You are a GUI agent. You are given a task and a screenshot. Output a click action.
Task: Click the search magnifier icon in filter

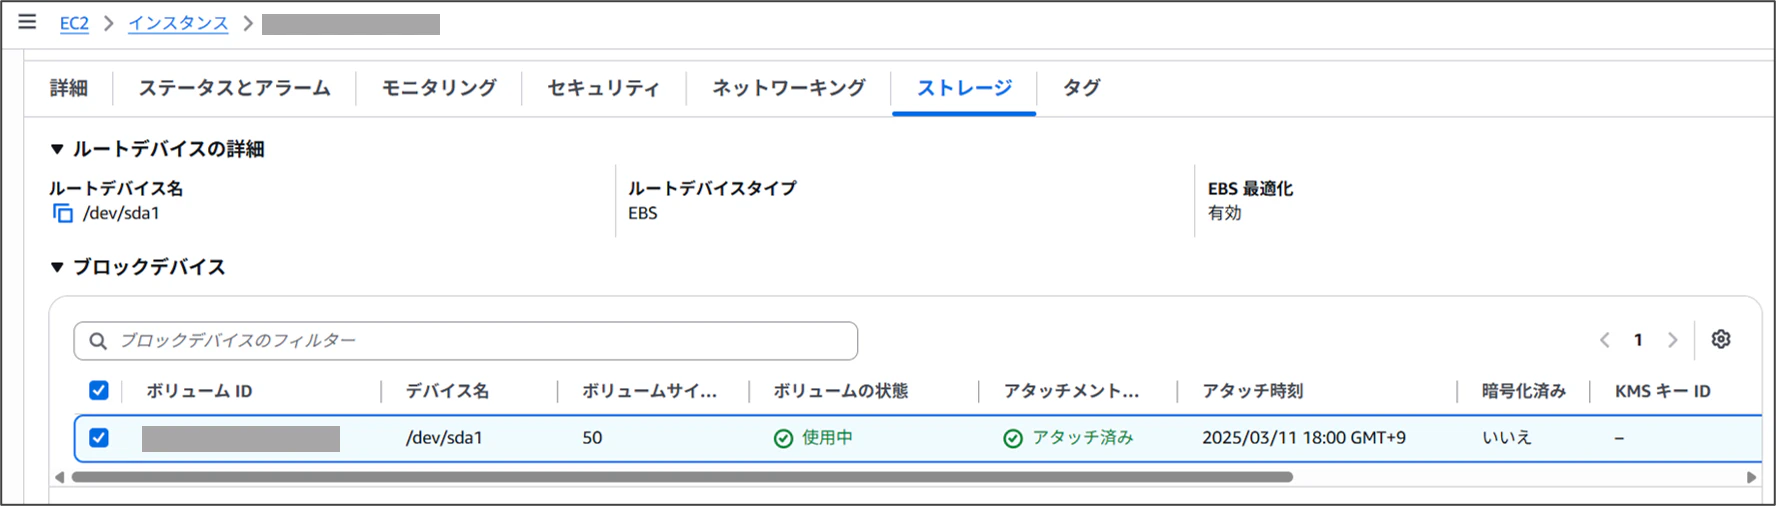pyautogui.click(x=98, y=341)
